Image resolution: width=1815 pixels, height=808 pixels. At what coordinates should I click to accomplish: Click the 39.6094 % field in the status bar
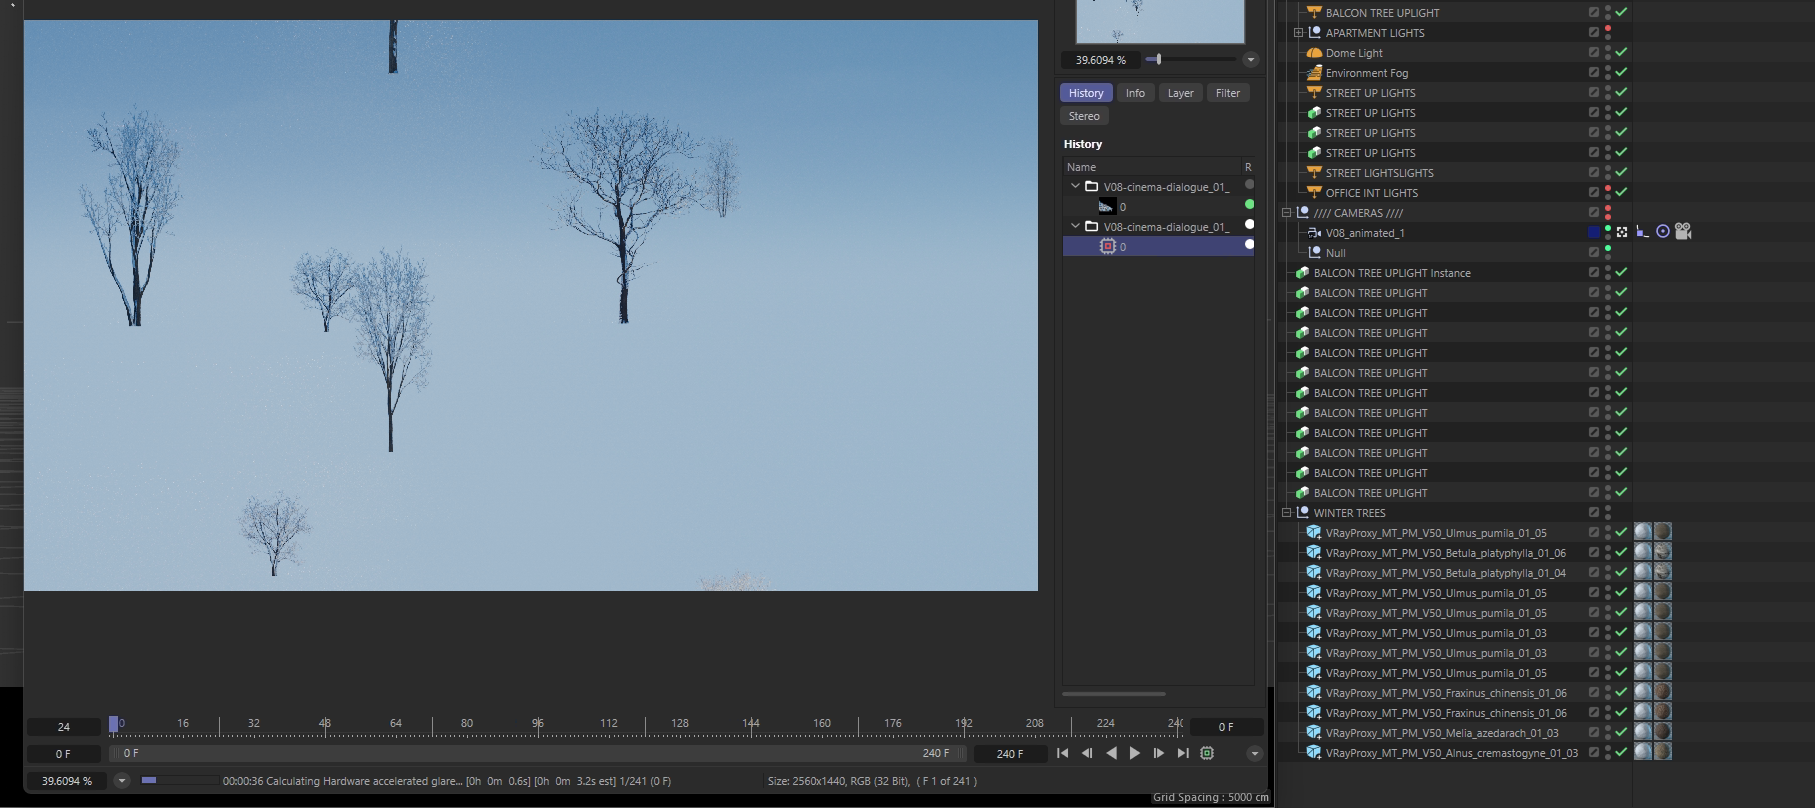click(x=67, y=781)
